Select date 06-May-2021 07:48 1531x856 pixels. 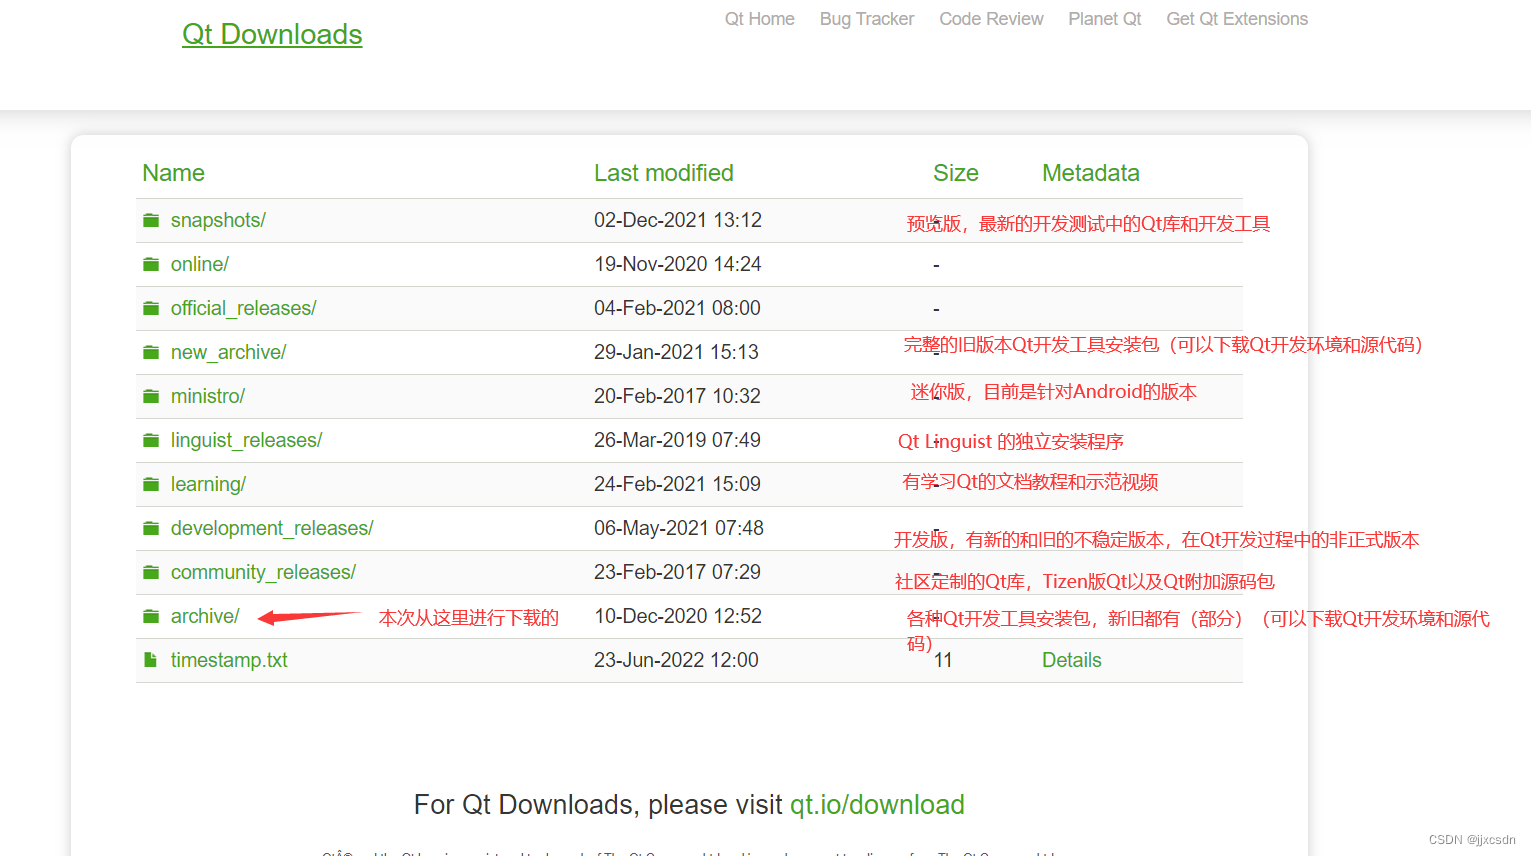tap(679, 528)
